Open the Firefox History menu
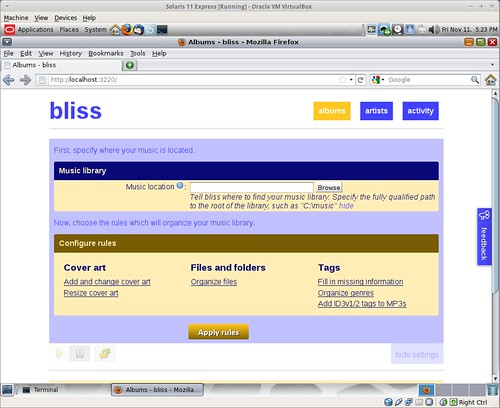 tap(71, 53)
